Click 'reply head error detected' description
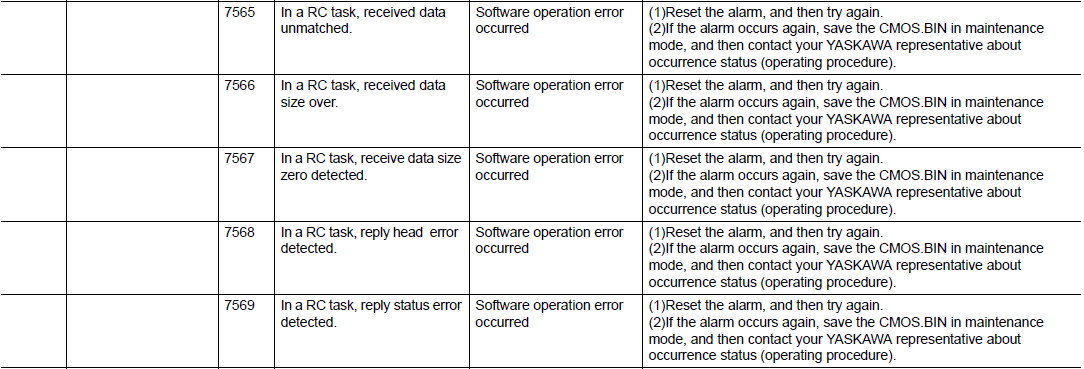The image size is (1084, 369). point(369,240)
